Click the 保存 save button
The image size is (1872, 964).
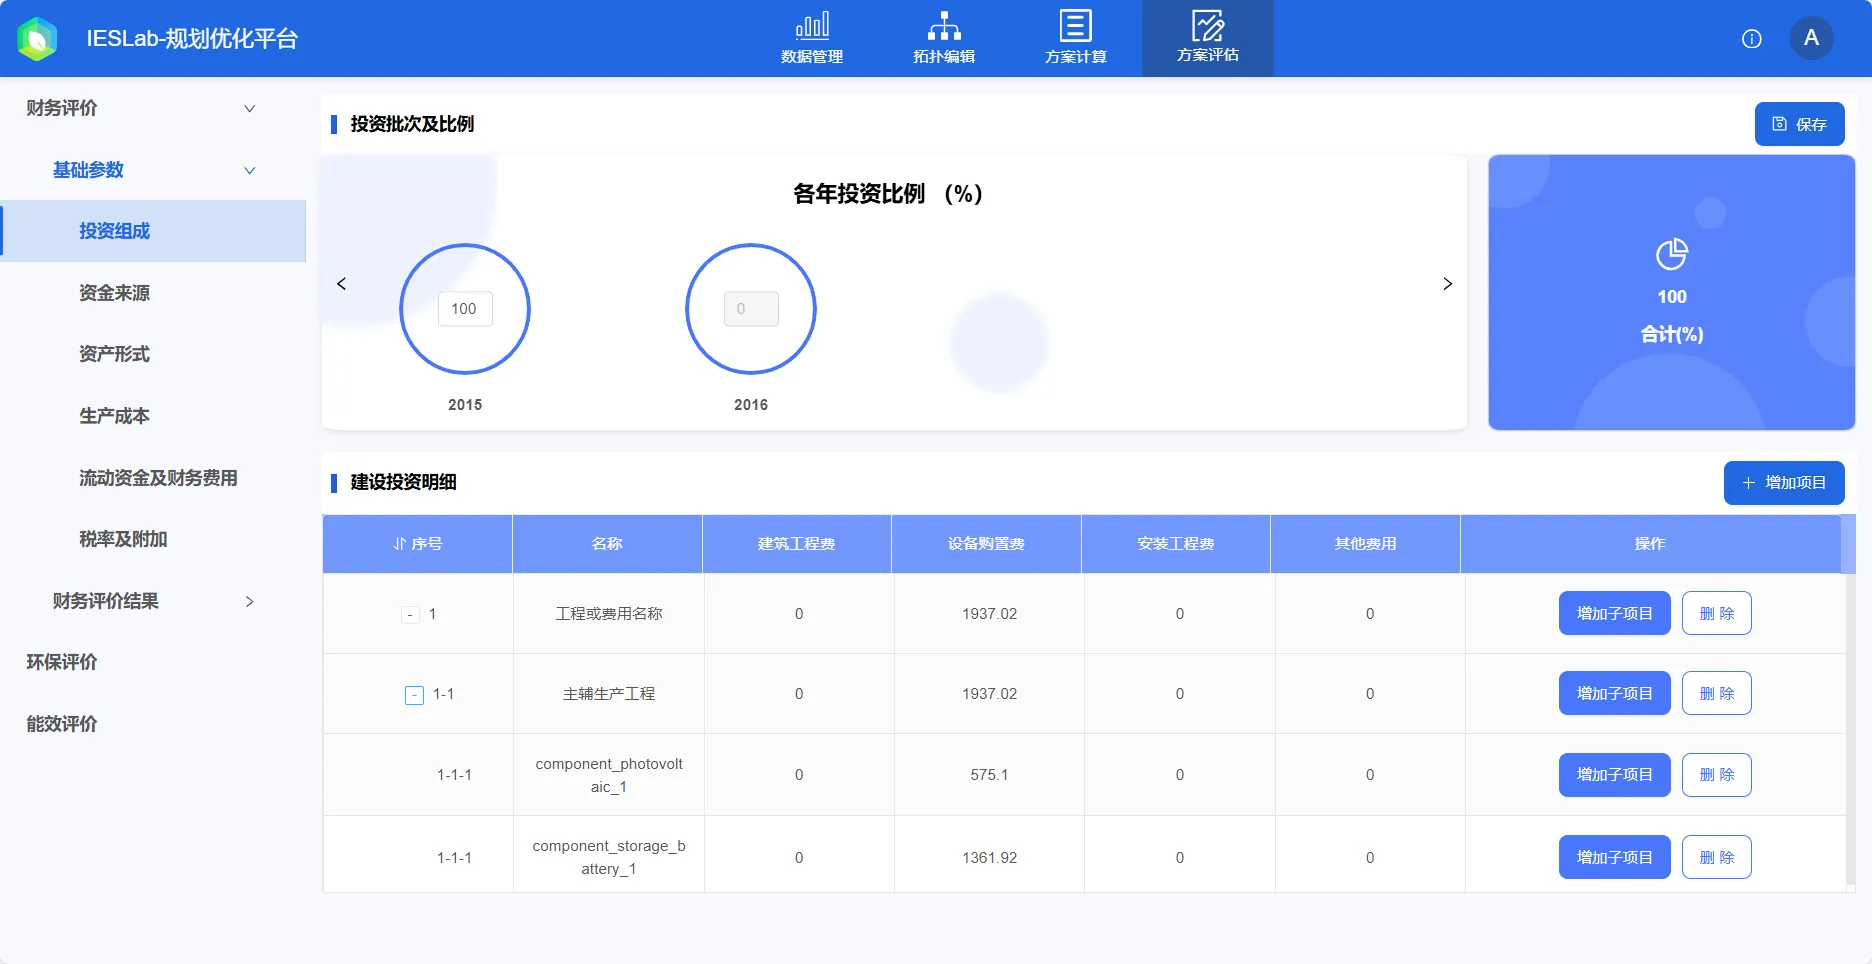pos(1799,124)
